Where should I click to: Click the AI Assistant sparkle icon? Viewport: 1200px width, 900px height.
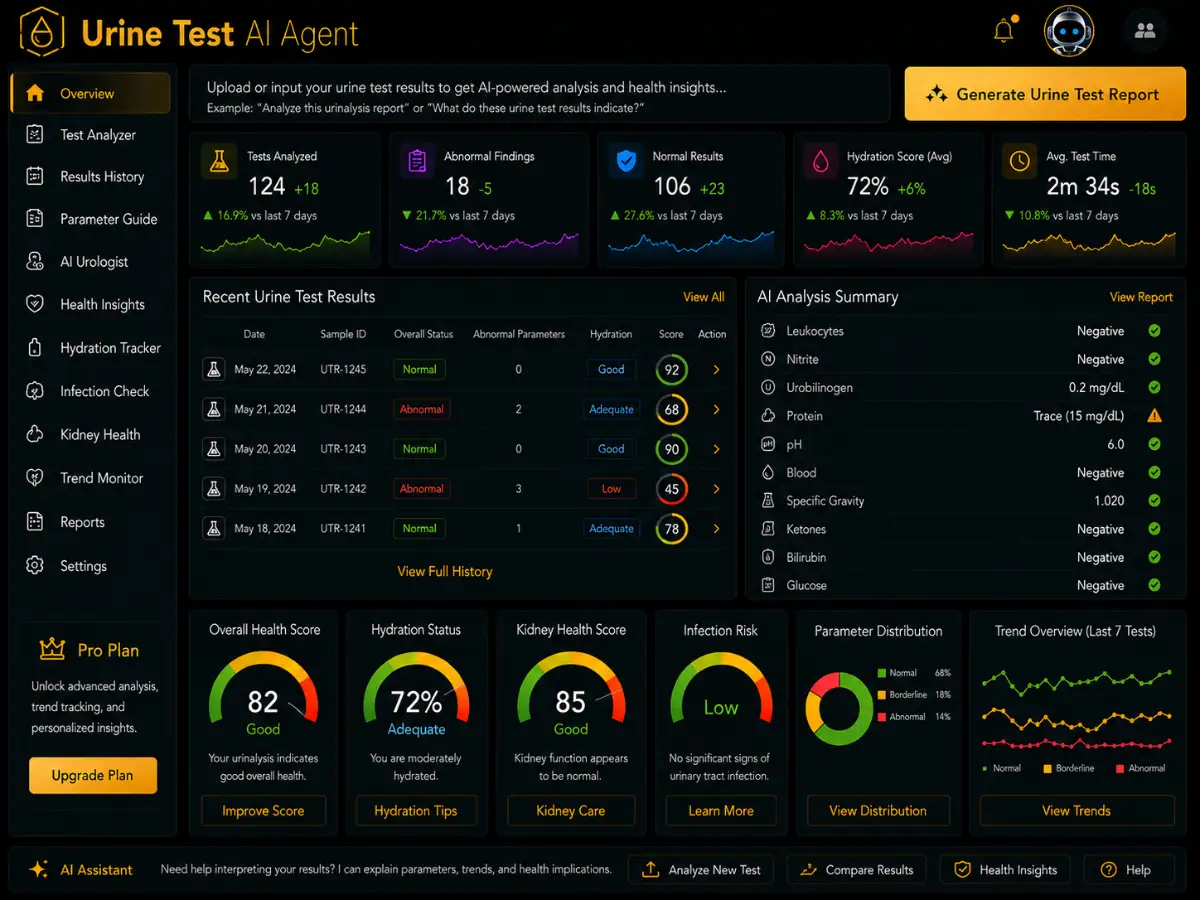[38, 869]
